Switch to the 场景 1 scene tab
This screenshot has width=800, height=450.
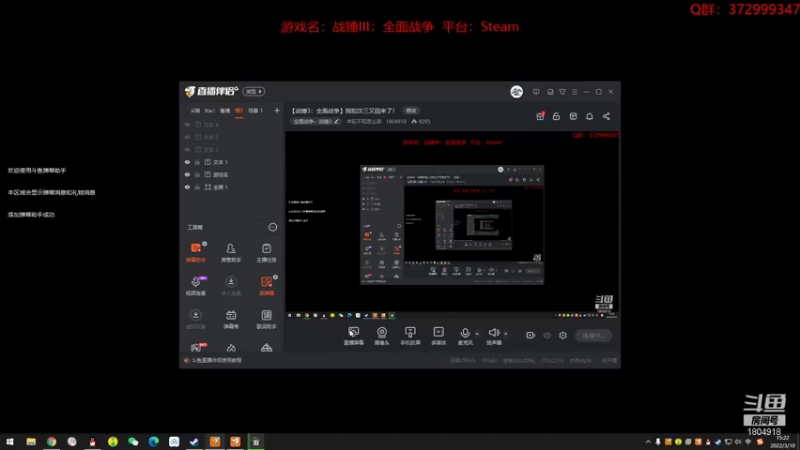click(x=256, y=111)
